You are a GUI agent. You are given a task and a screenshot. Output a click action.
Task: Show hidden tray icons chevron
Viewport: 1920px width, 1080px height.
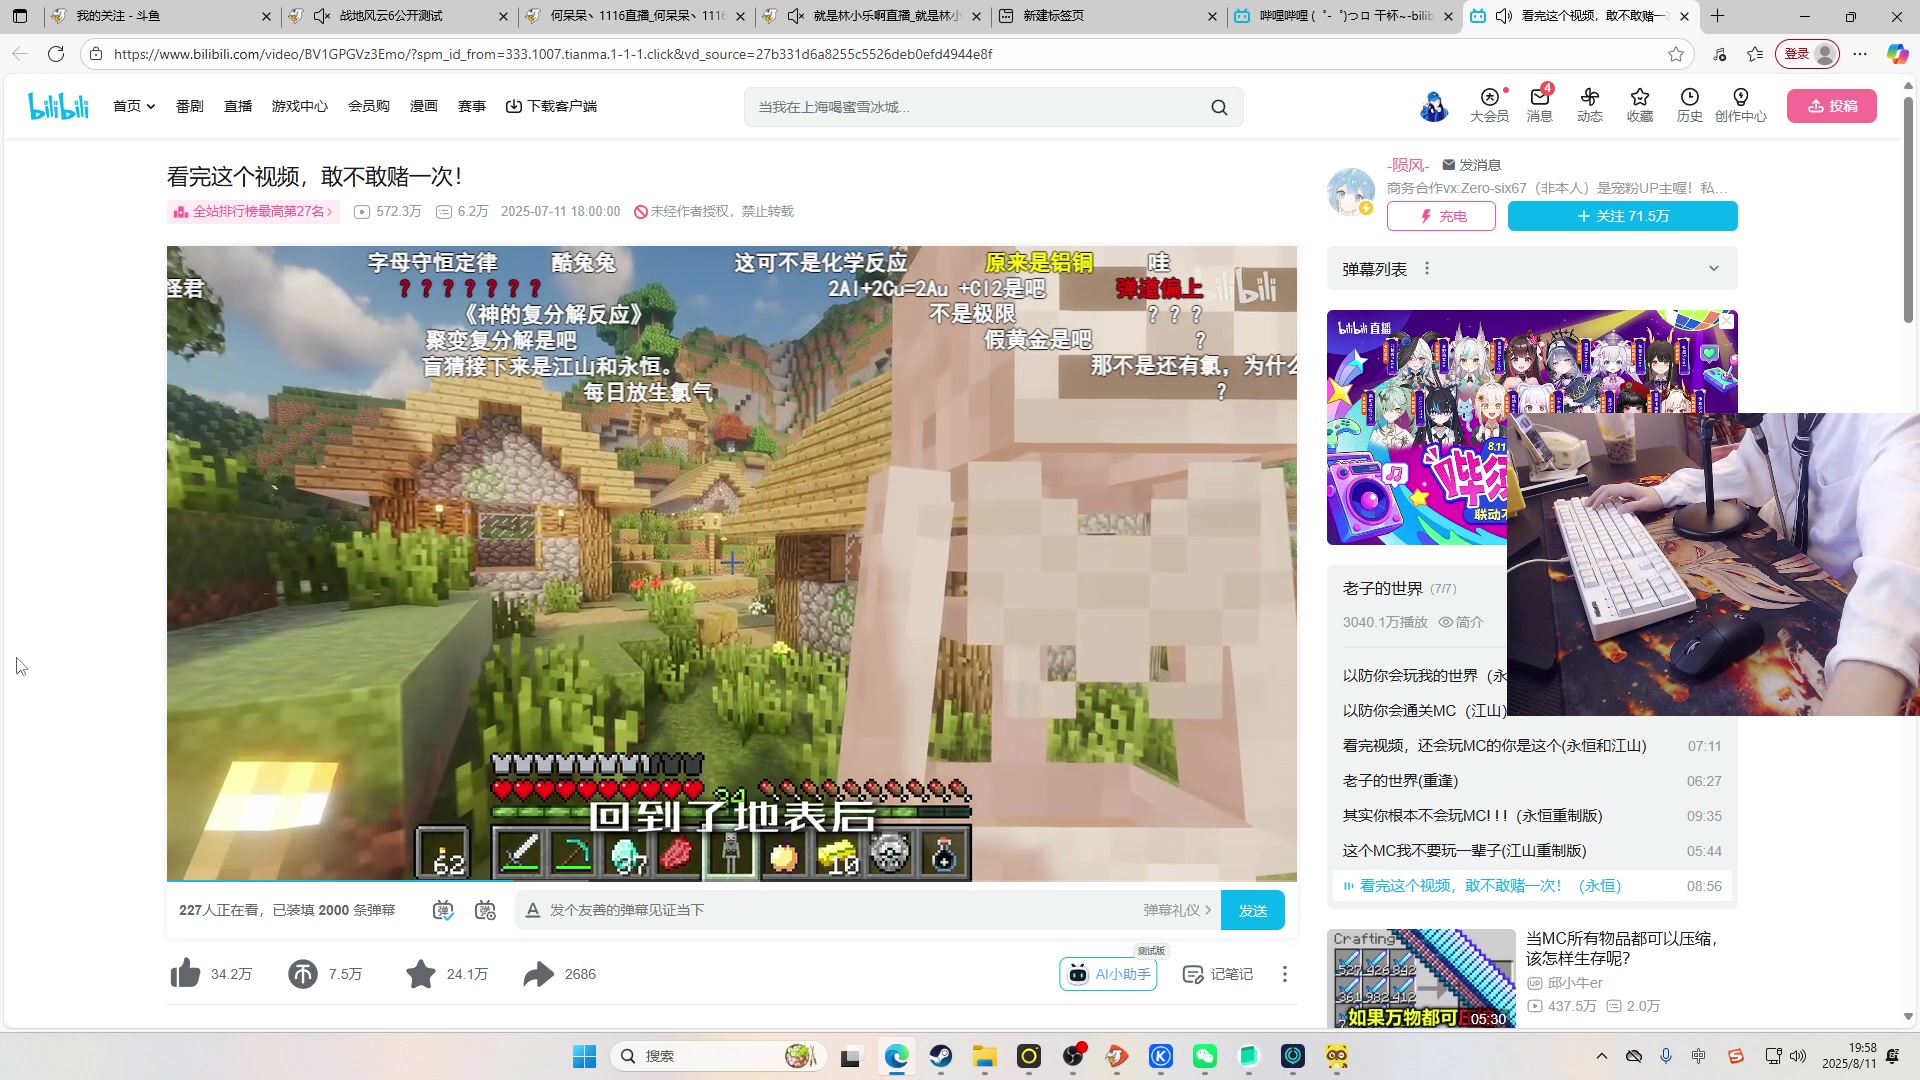pos(1601,1056)
